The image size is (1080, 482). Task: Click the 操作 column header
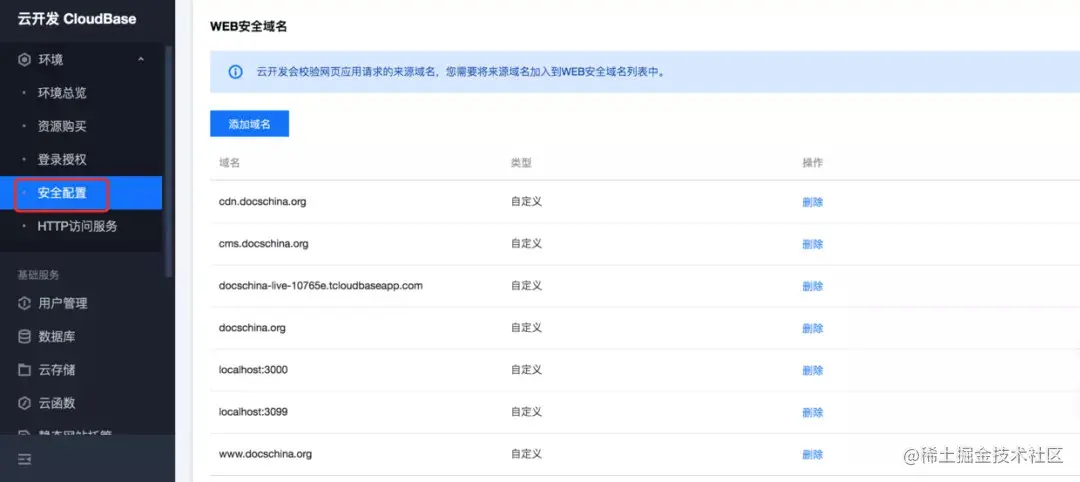(813, 163)
